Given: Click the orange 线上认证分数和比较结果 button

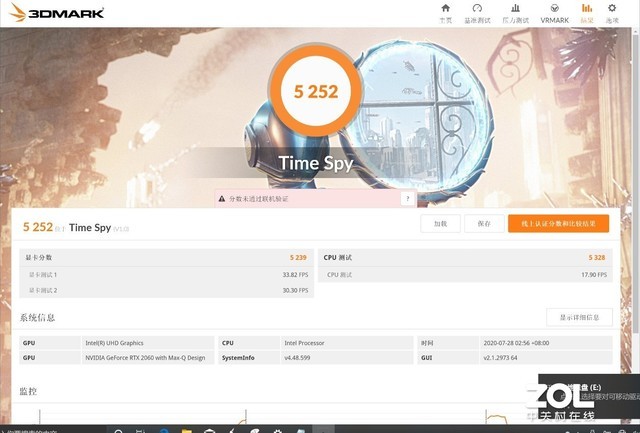Looking at the screenshot, I should coord(558,224).
